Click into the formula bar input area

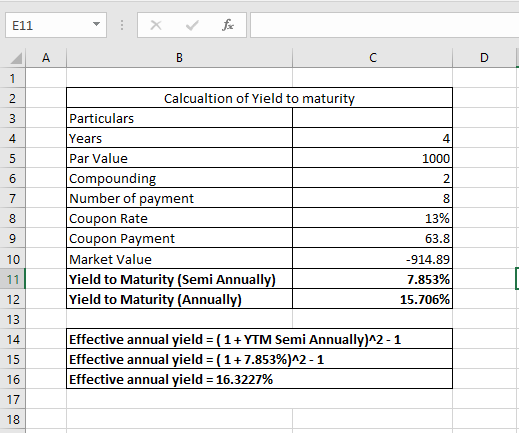click(x=385, y=25)
